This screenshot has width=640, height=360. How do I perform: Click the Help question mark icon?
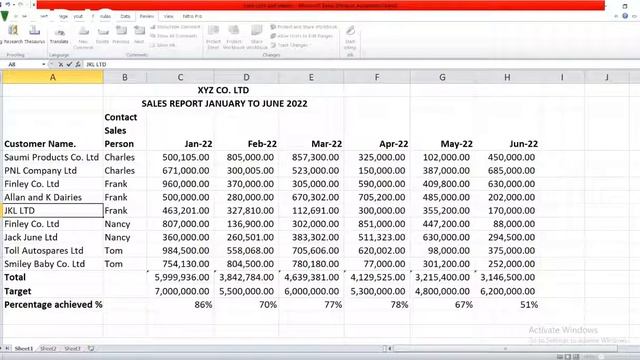[x=625, y=16]
